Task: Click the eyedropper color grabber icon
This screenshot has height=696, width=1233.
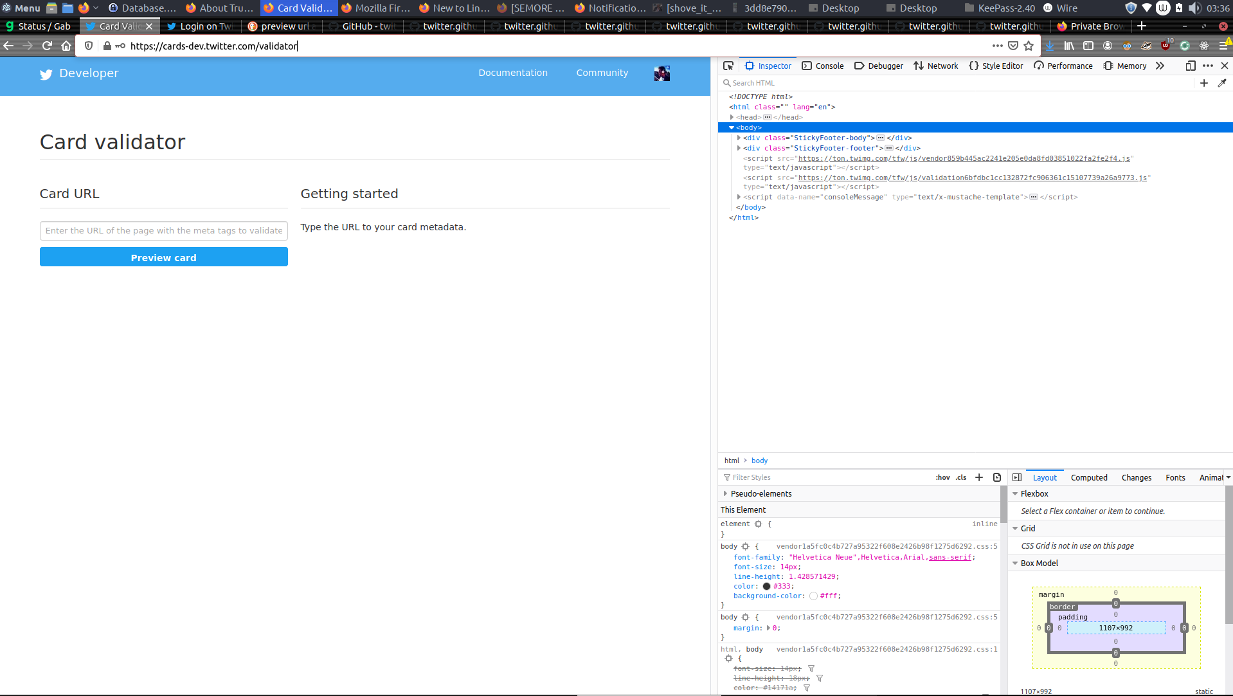Action: pyautogui.click(x=1221, y=83)
